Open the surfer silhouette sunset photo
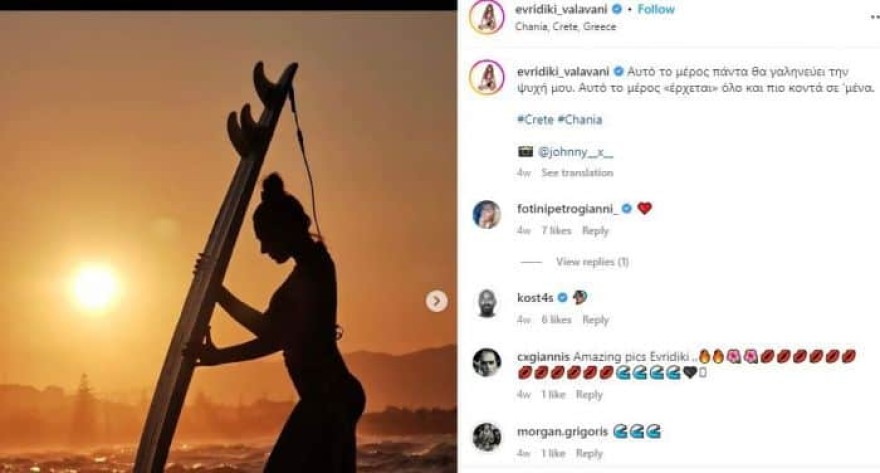Image resolution: width=880 pixels, height=473 pixels. (x=228, y=242)
